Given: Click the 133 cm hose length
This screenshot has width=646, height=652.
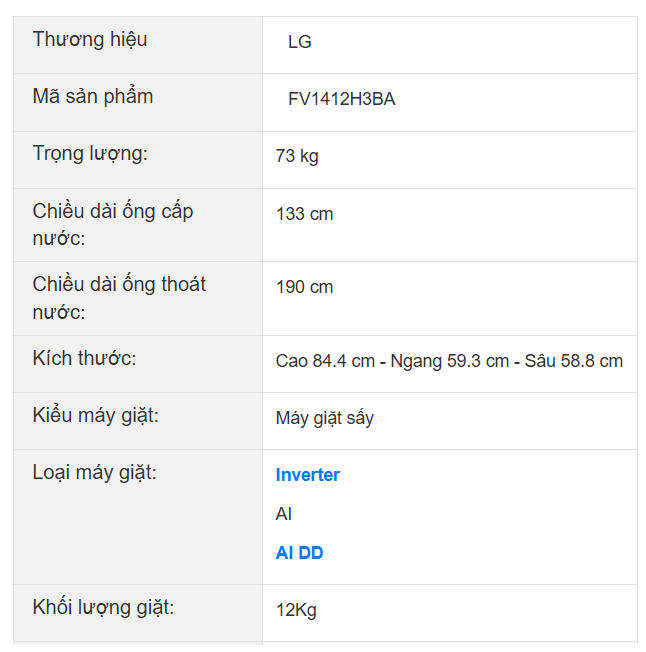Looking at the screenshot, I should (304, 214).
